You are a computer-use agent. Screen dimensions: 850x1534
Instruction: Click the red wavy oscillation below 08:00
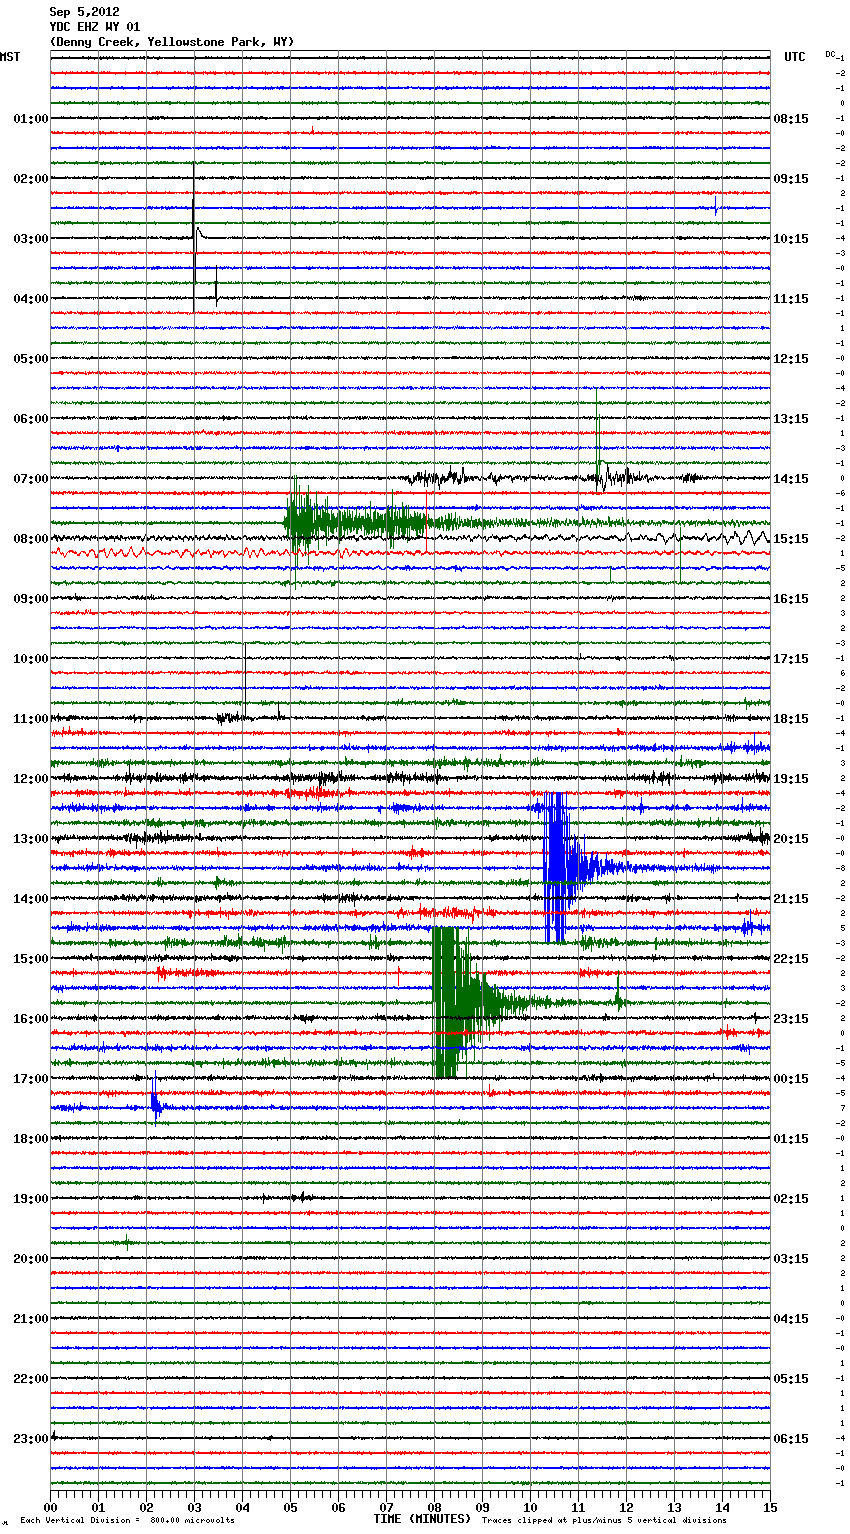150,552
